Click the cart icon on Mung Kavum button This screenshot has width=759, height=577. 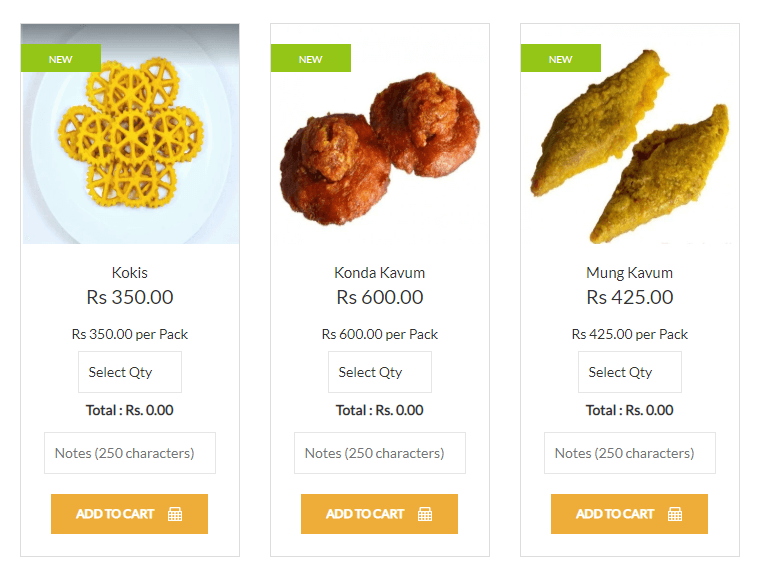[675, 514]
